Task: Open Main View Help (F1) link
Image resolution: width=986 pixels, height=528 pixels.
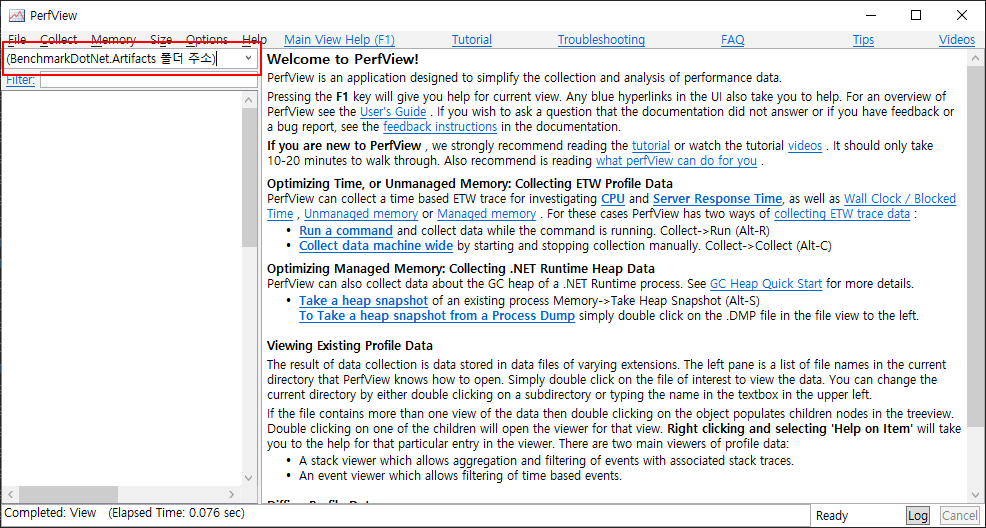Action: (x=339, y=40)
